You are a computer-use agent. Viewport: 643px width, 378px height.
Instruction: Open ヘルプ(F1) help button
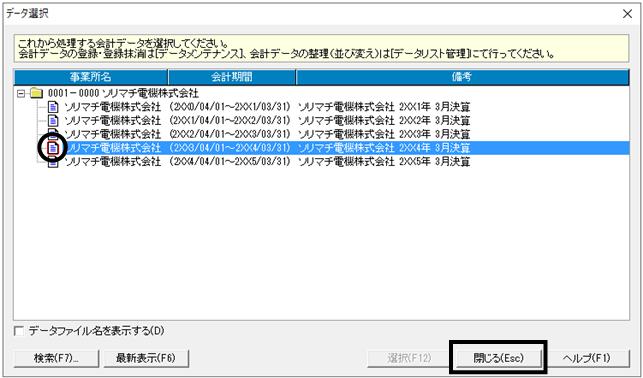click(x=587, y=358)
